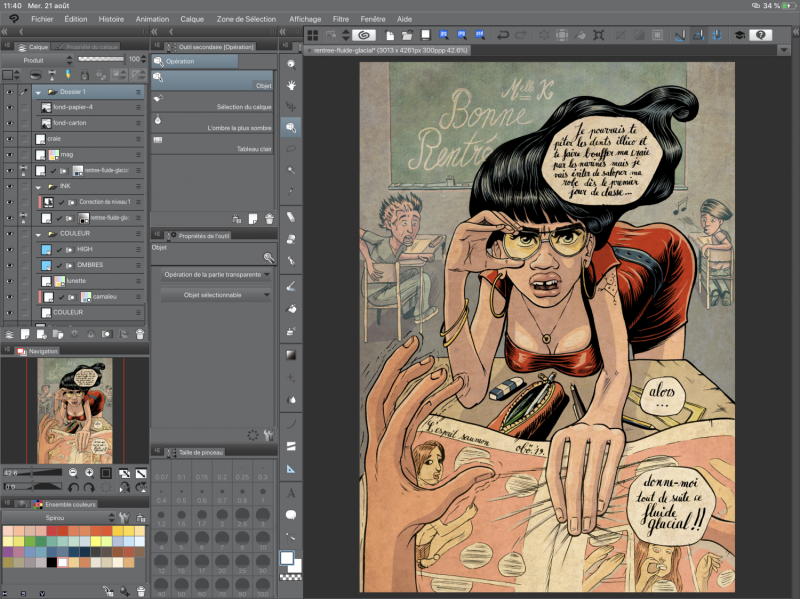Select the Text tool in the toolbar
The width and height of the screenshot is (800, 599).
(291, 492)
